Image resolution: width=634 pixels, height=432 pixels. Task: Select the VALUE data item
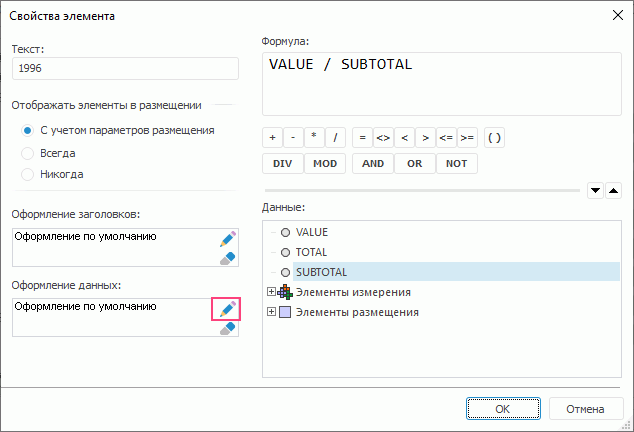coord(311,232)
